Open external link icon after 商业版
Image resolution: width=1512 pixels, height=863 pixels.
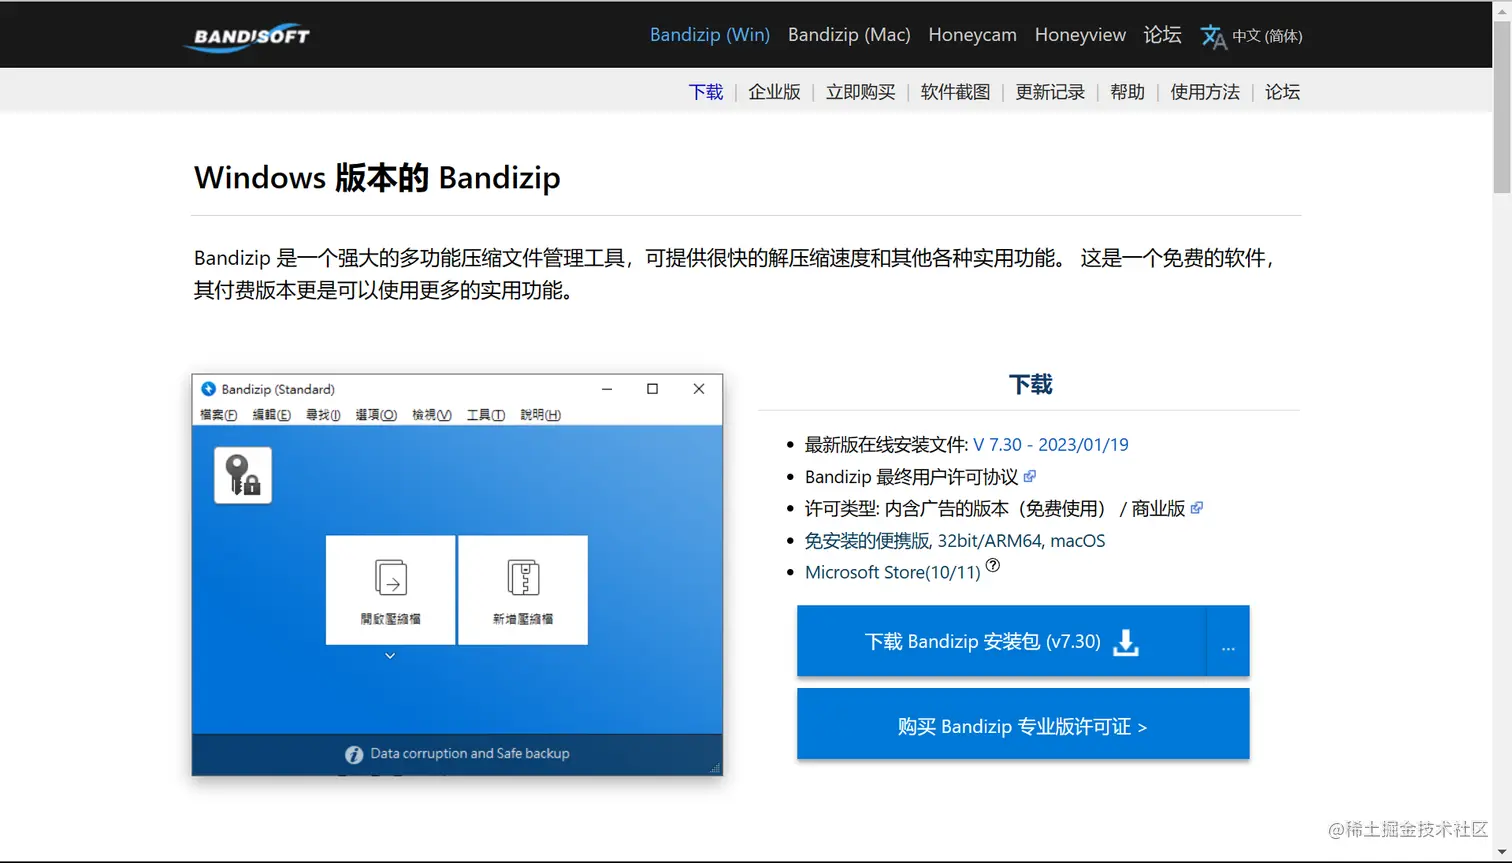[1197, 508]
